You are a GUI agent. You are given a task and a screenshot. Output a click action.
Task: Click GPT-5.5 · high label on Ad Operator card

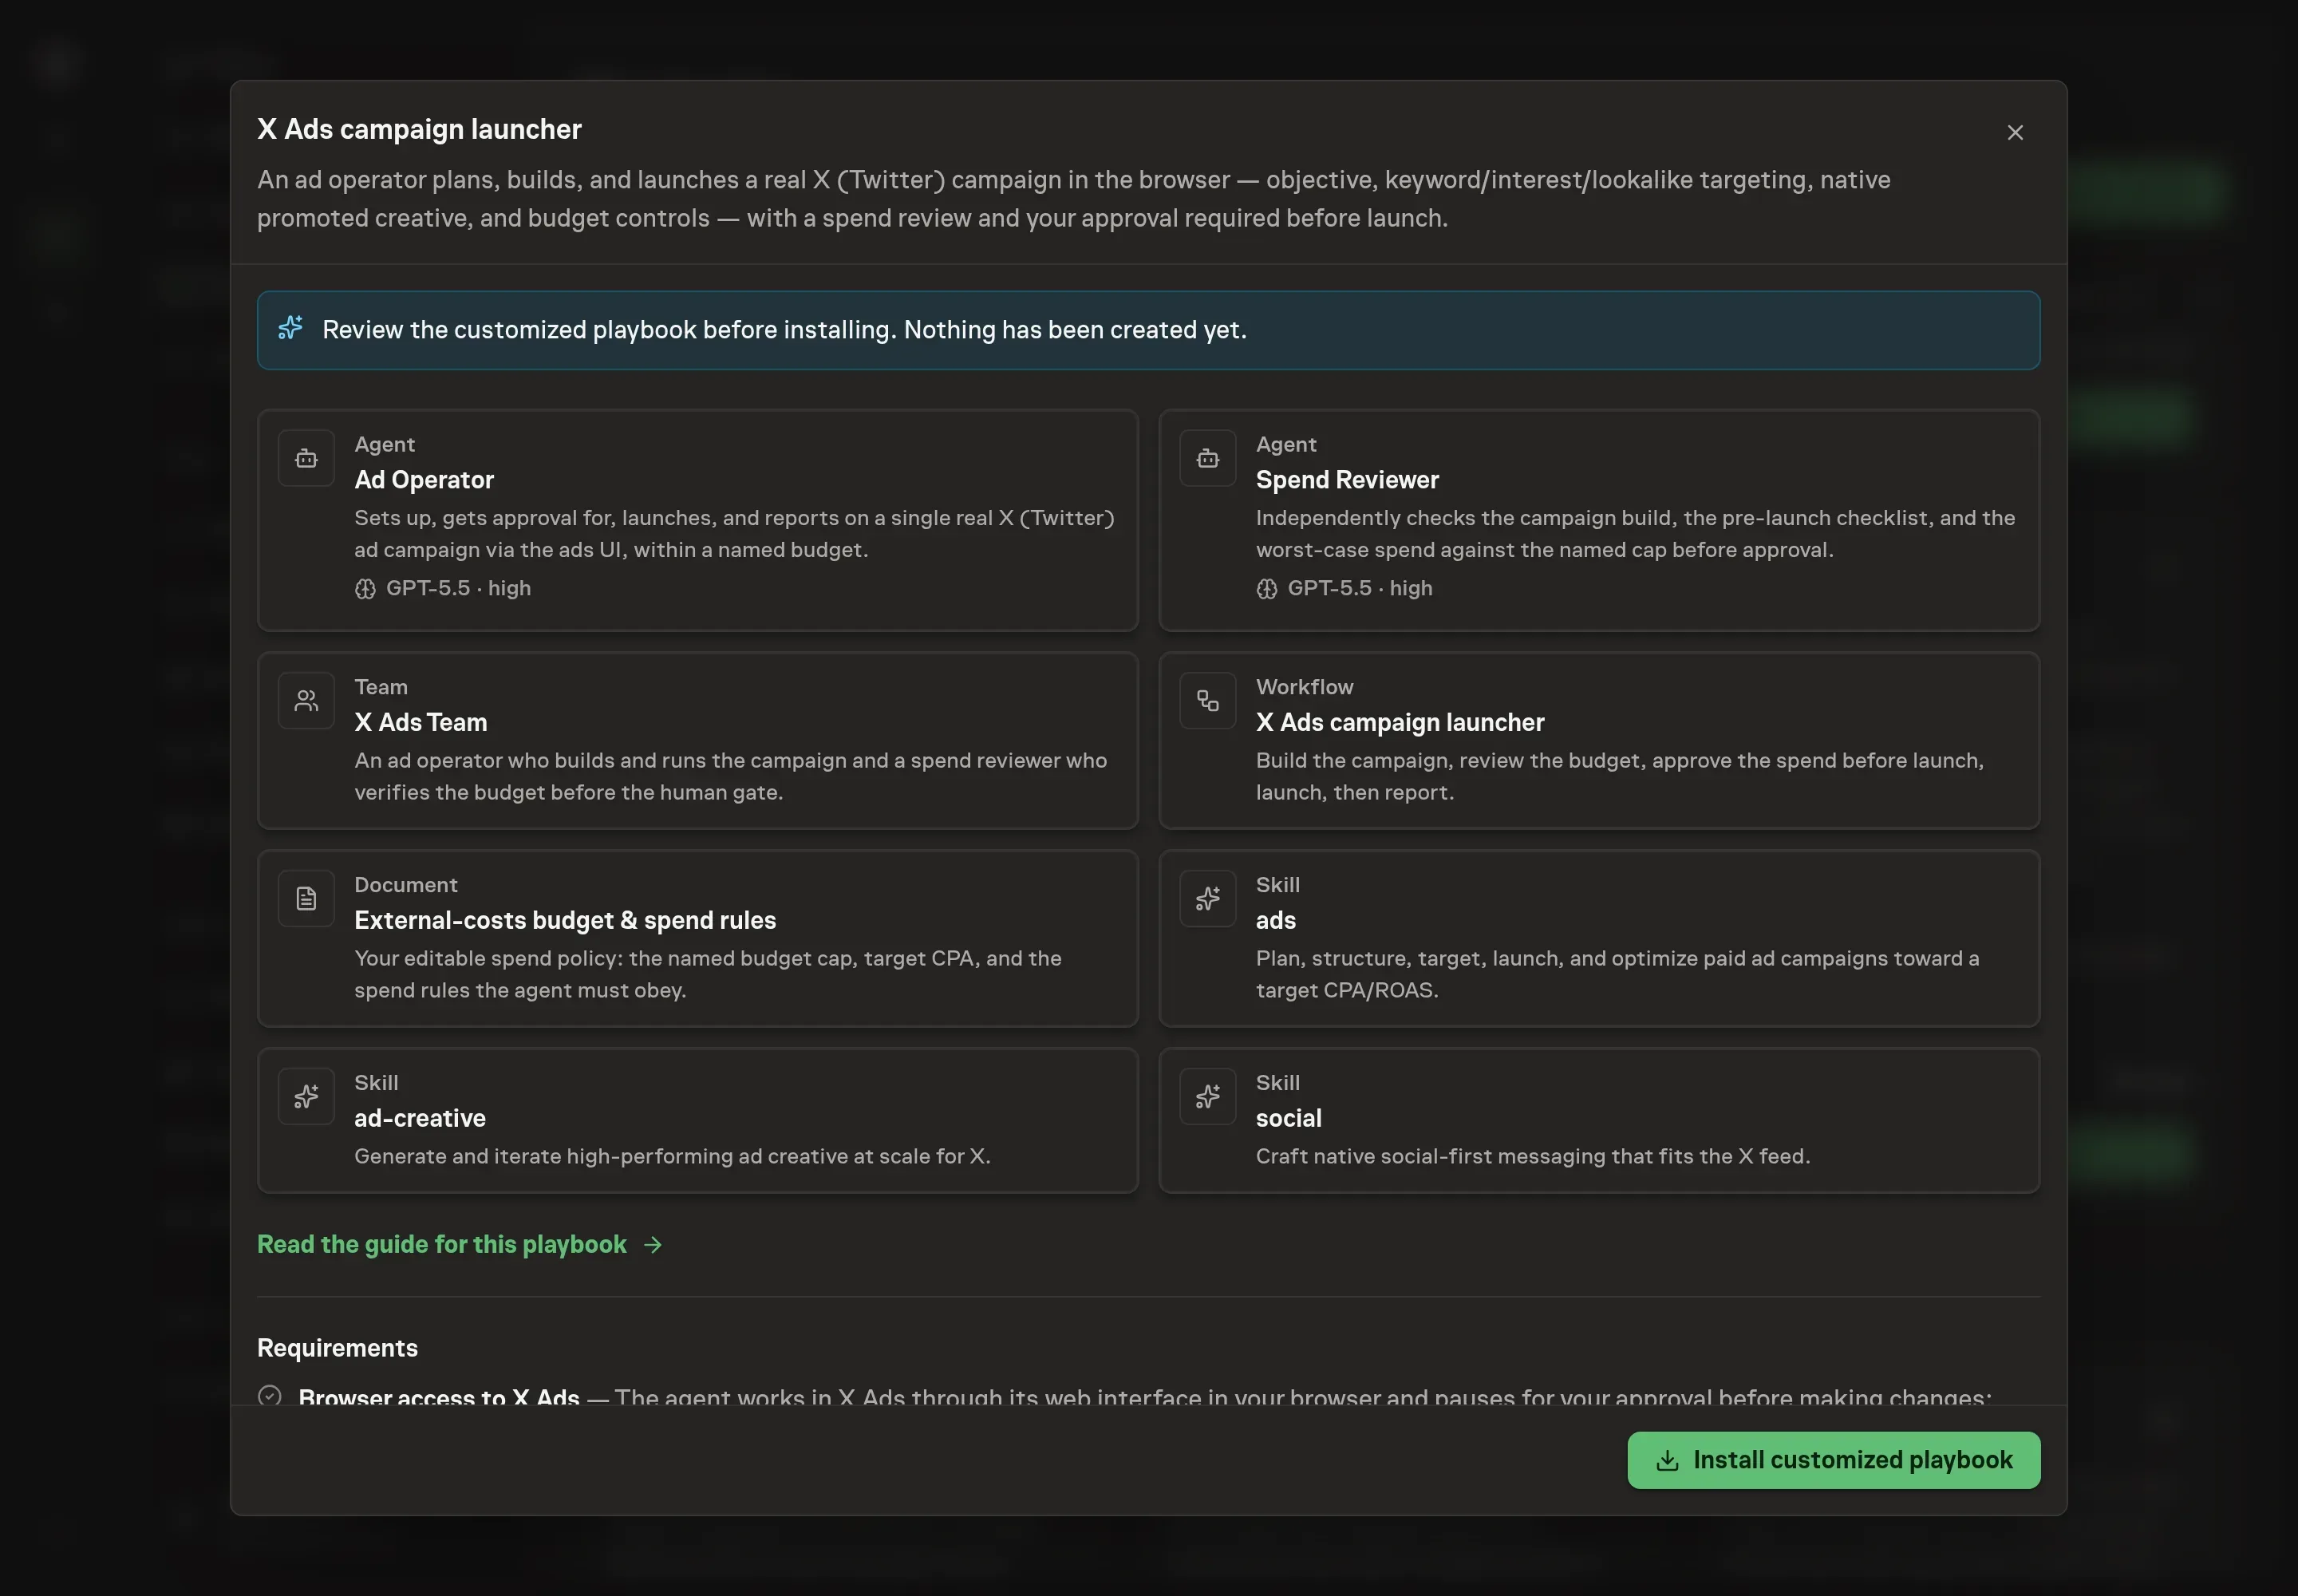click(458, 588)
